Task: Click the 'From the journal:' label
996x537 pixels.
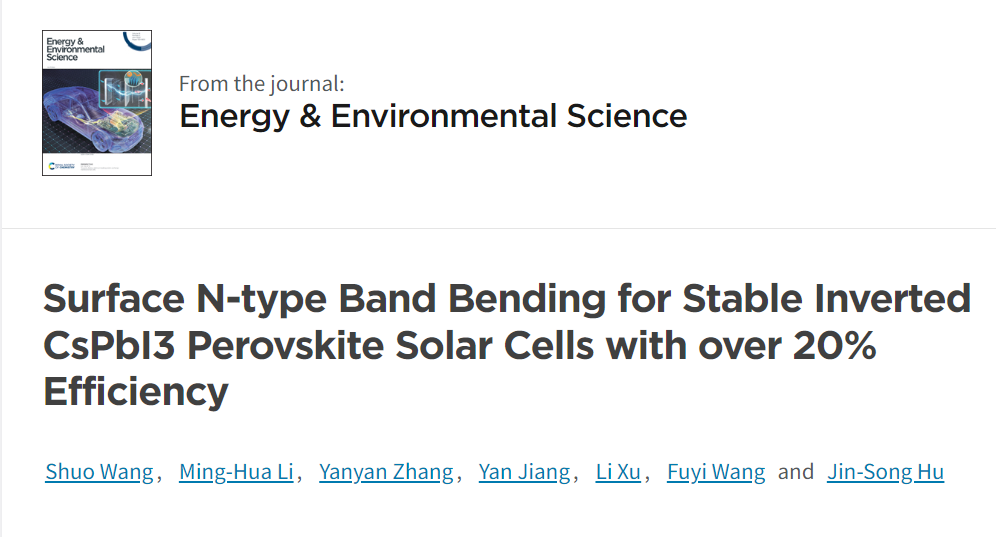Action: click(262, 84)
